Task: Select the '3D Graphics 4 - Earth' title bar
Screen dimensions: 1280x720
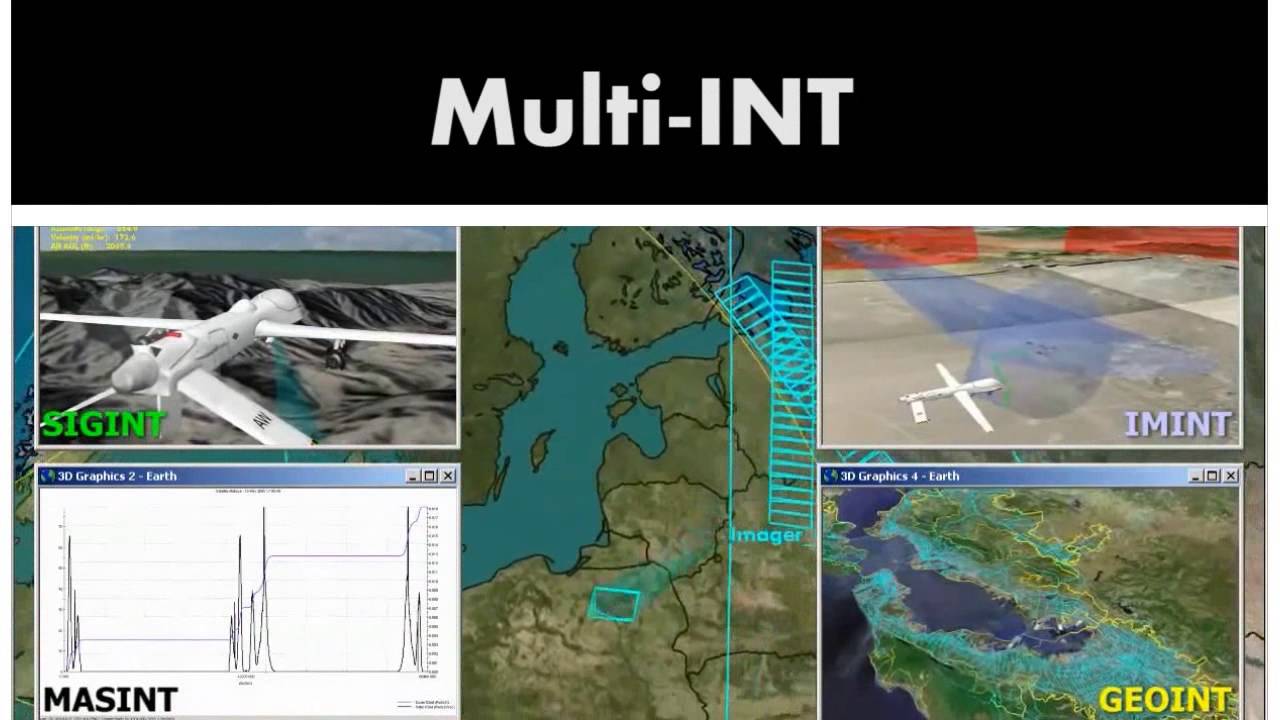Action: 1031,476
